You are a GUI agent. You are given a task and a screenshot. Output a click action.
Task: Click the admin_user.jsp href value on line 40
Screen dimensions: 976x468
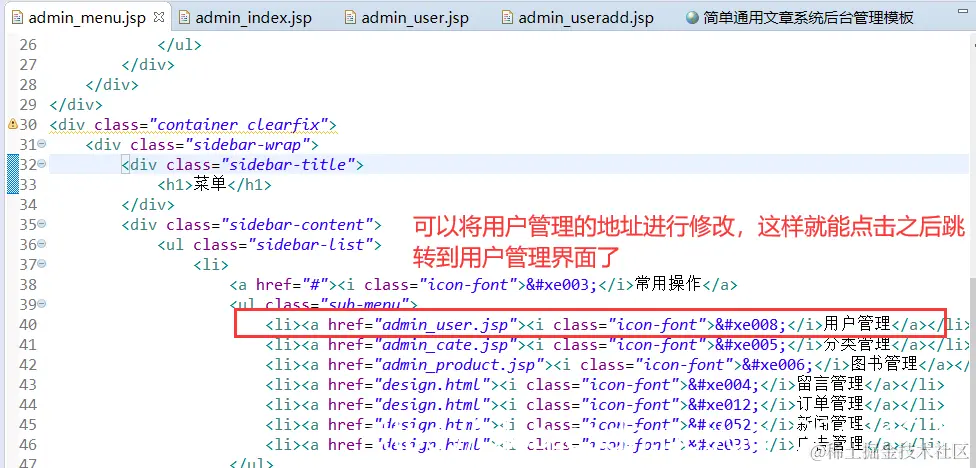[x=445, y=324]
